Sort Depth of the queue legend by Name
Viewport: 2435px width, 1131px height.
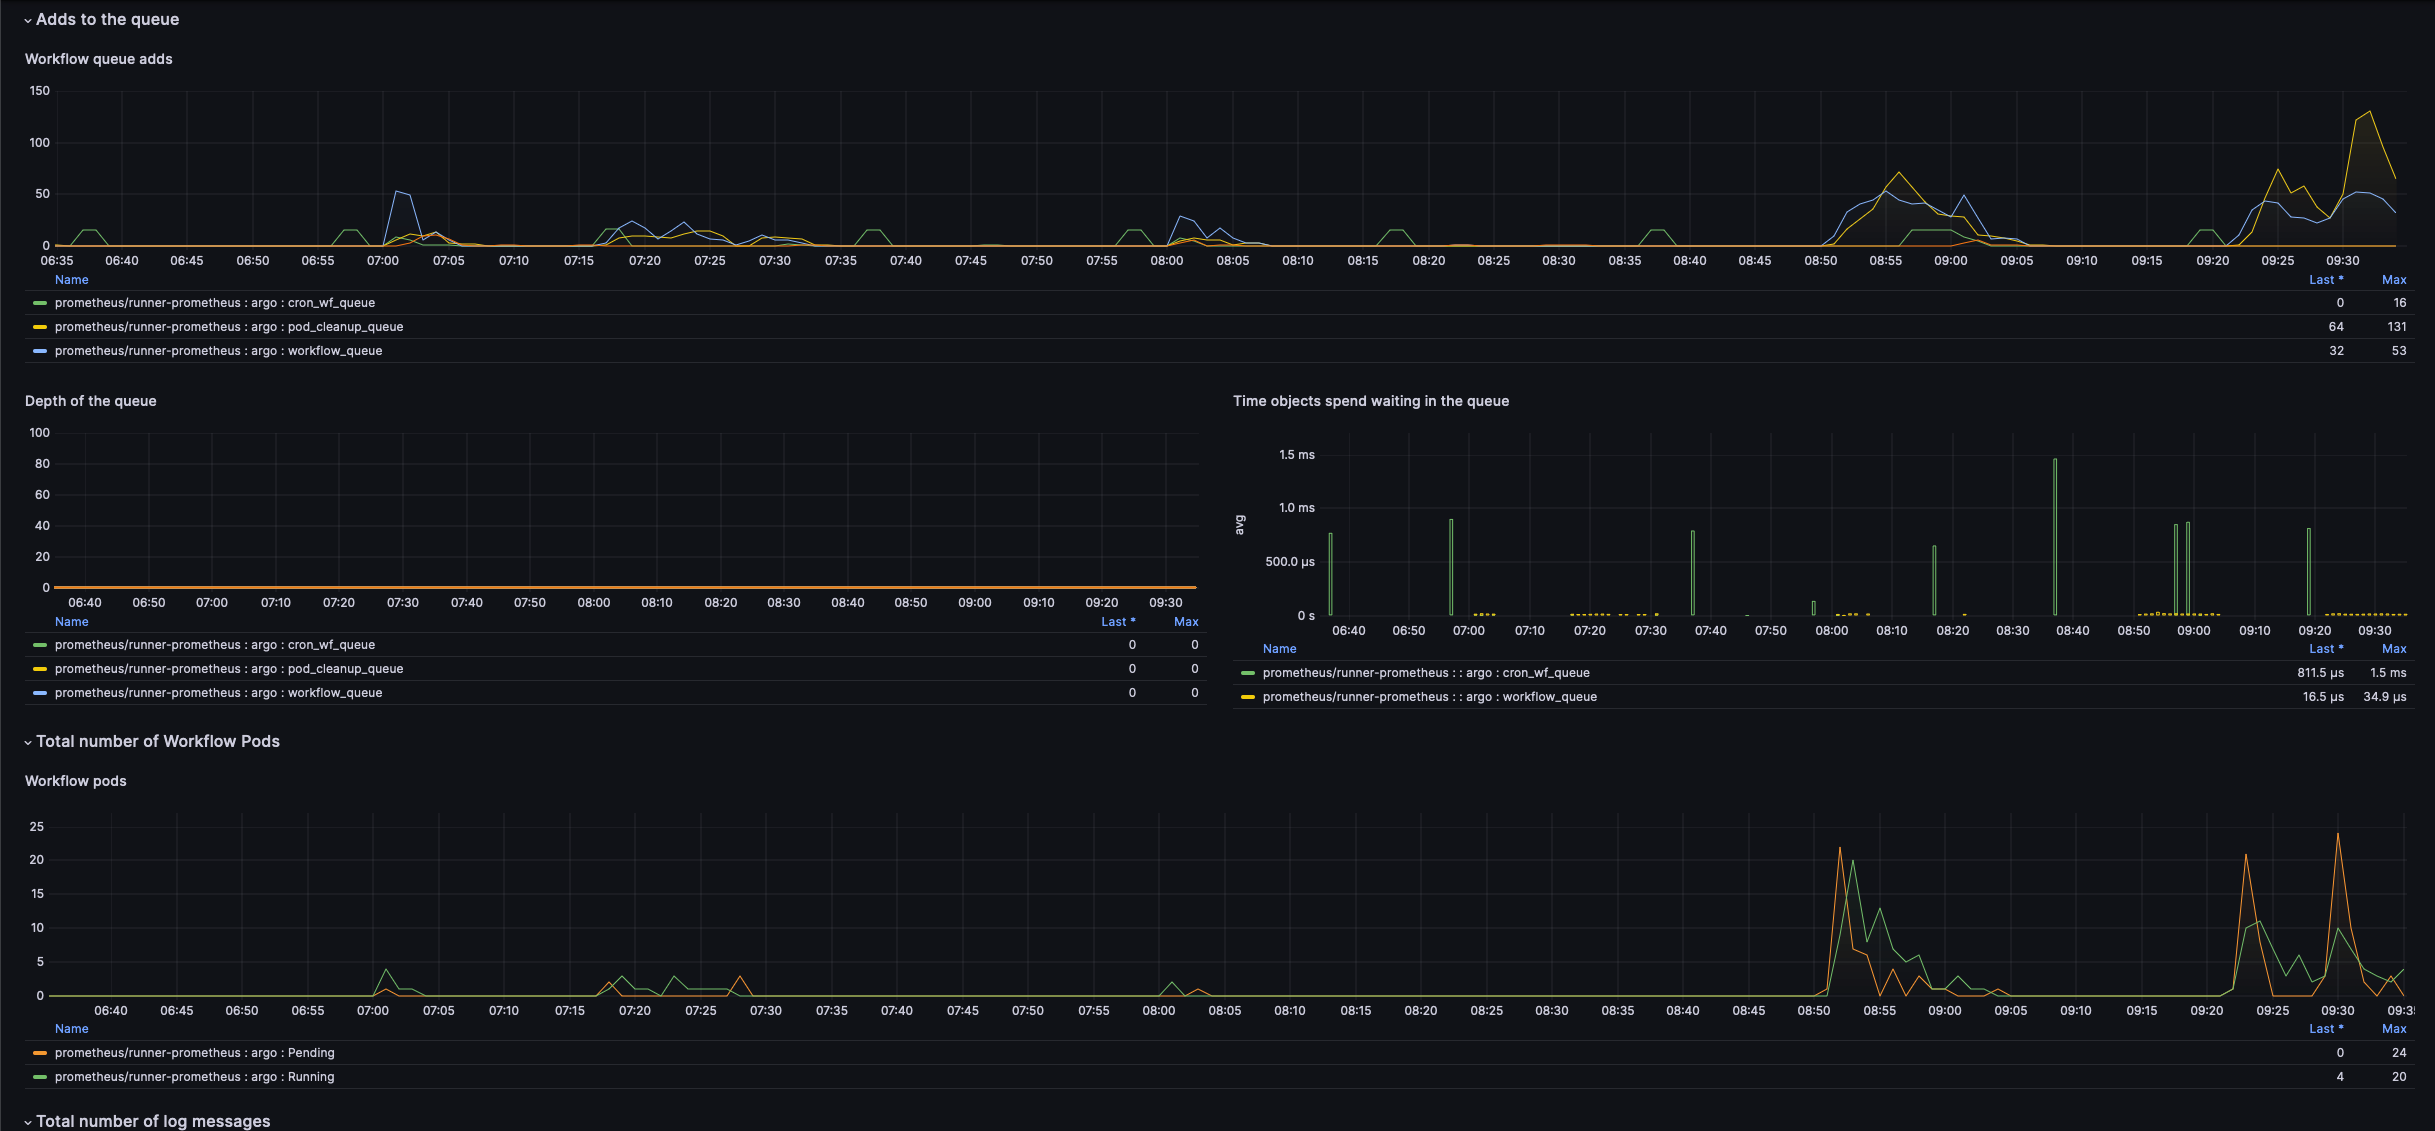[x=71, y=622]
